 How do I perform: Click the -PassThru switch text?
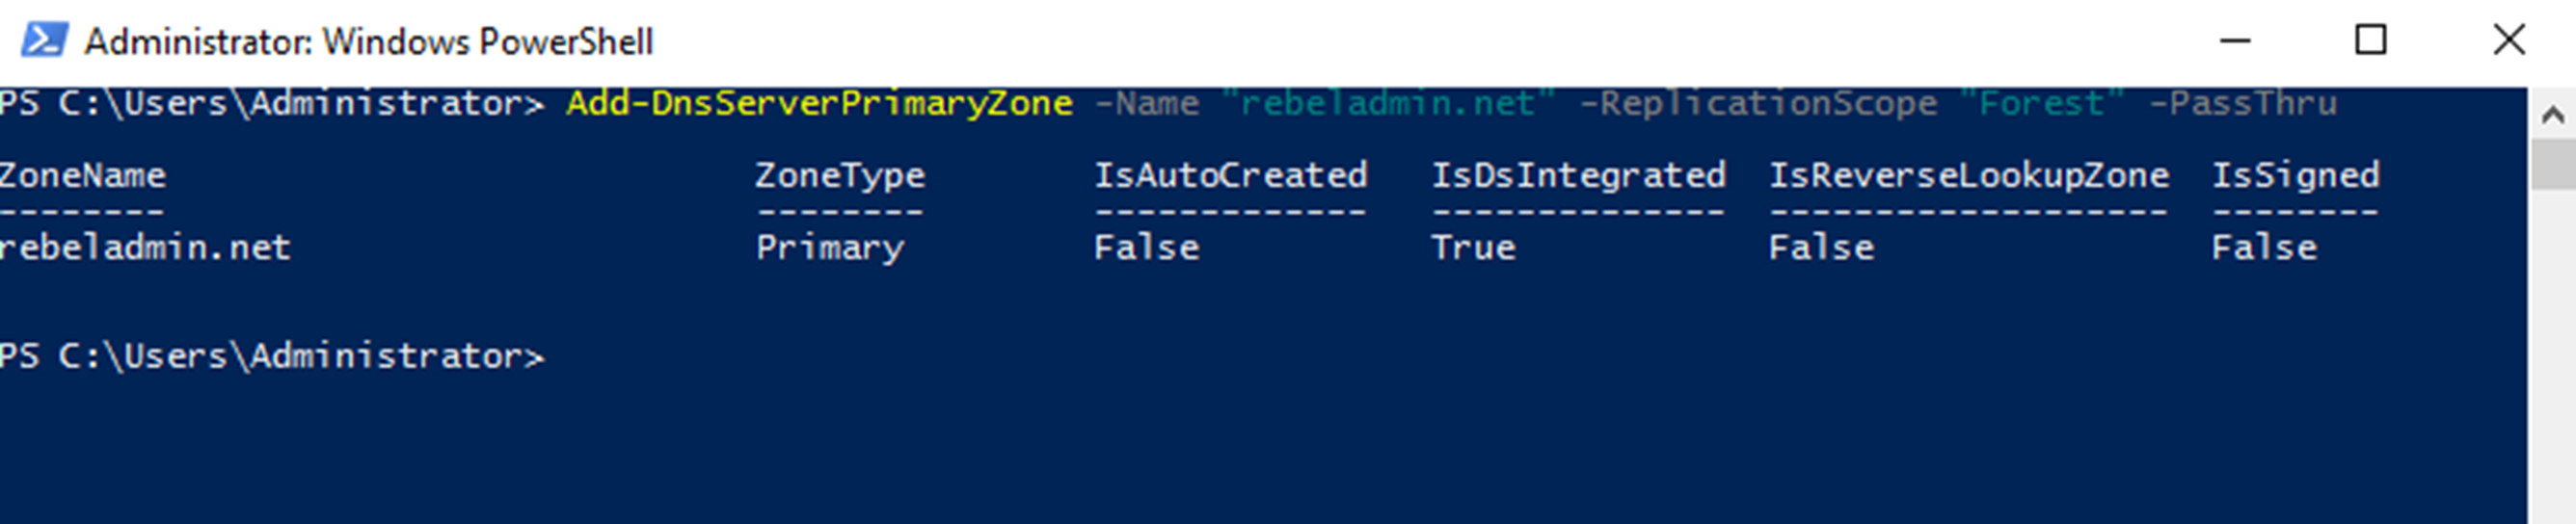pos(2243,103)
